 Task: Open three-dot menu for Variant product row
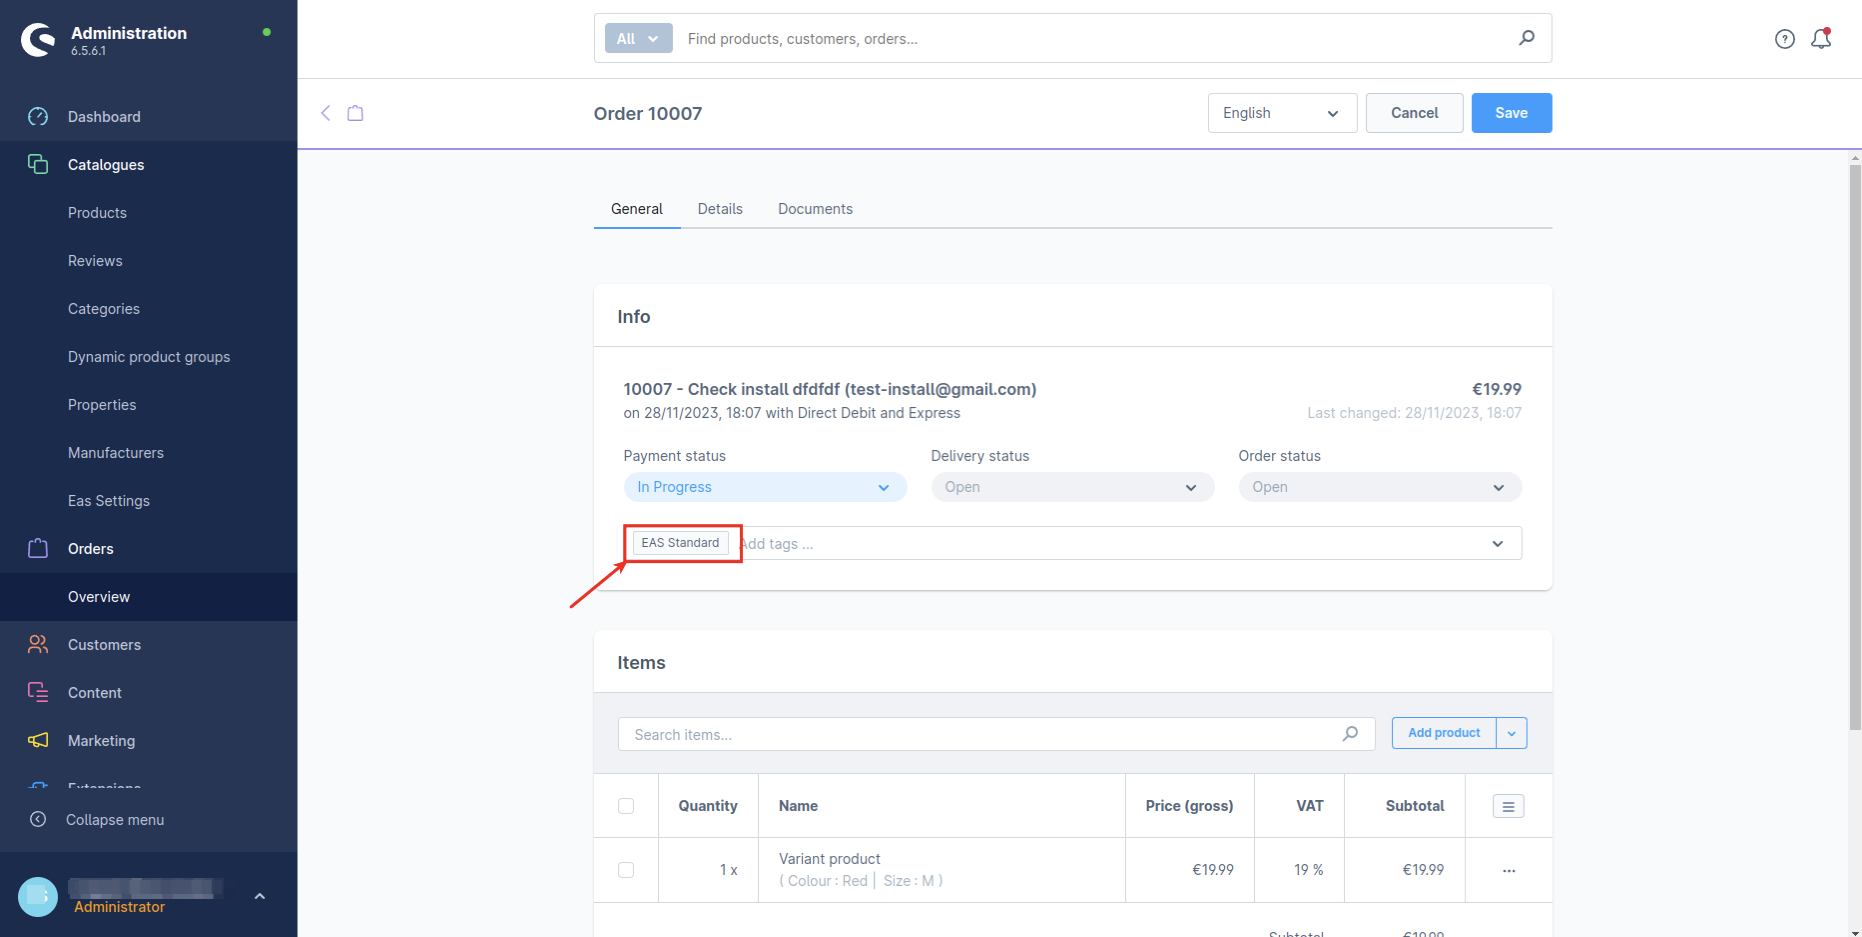pyautogui.click(x=1508, y=870)
